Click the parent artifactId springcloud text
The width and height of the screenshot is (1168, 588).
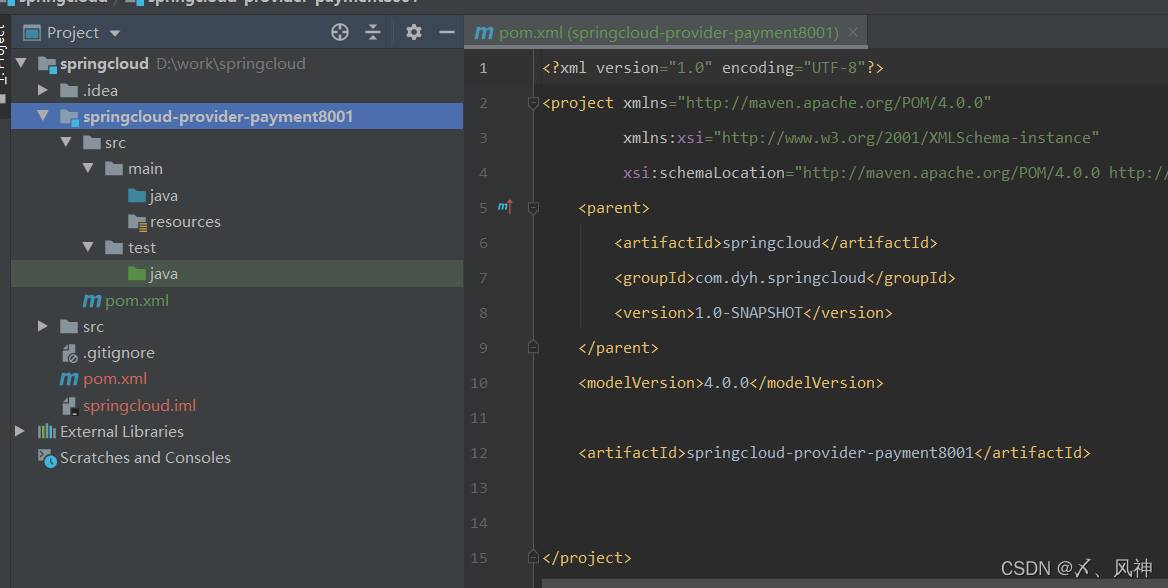coord(772,242)
